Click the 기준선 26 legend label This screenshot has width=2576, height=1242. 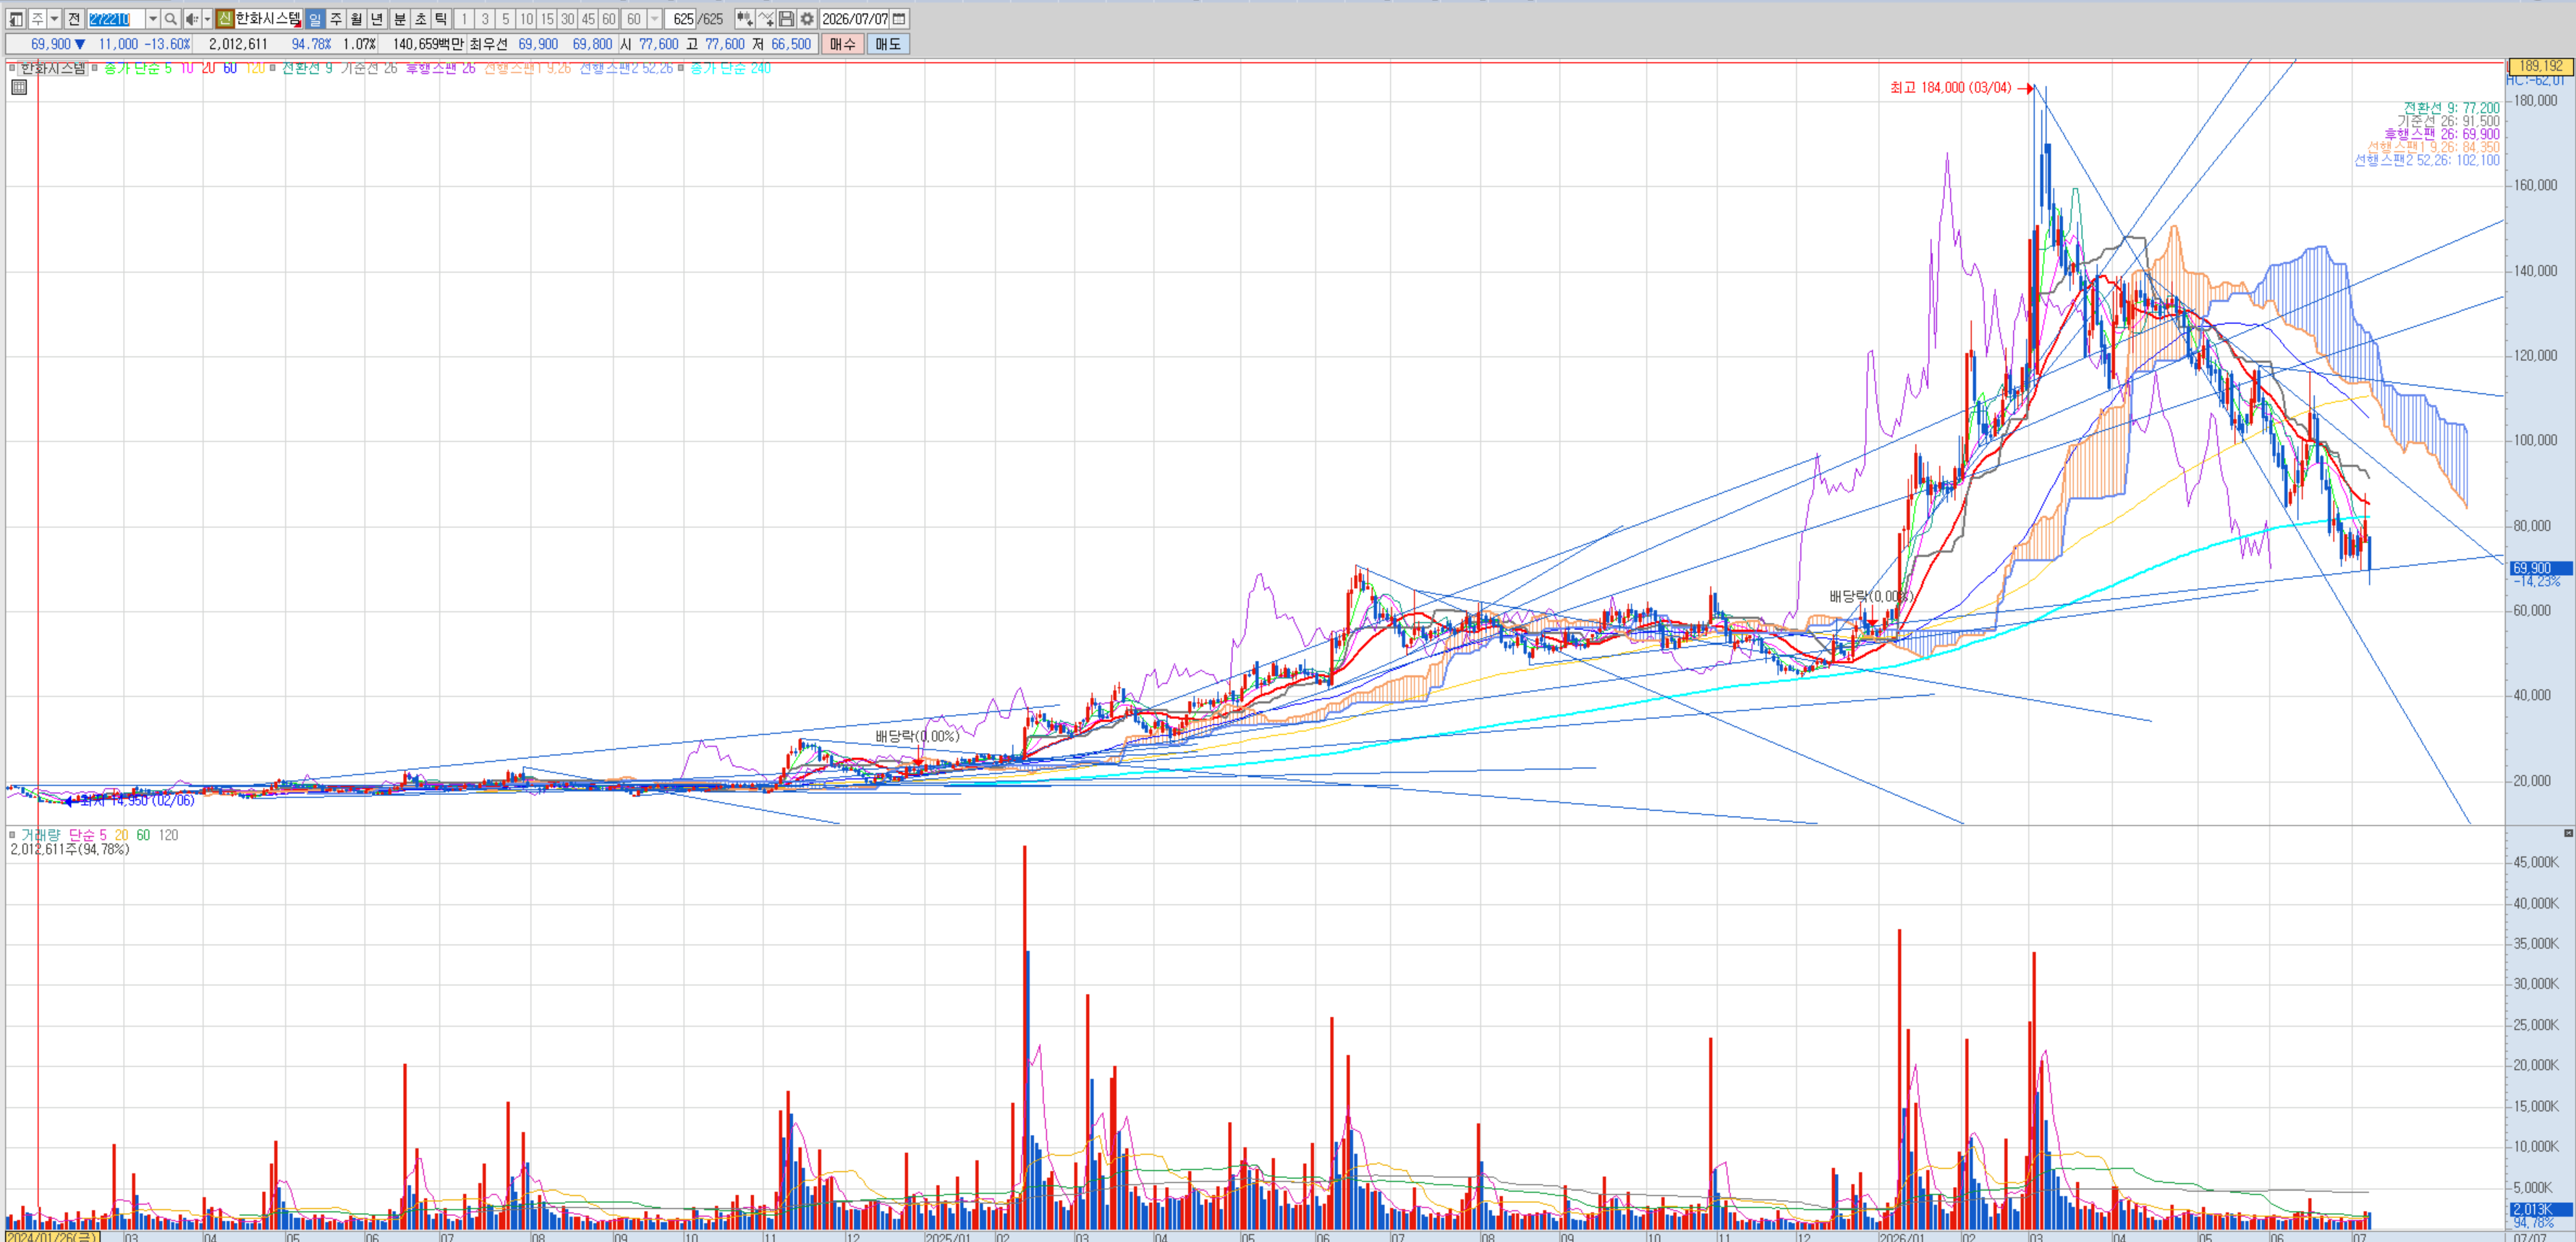[369, 68]
